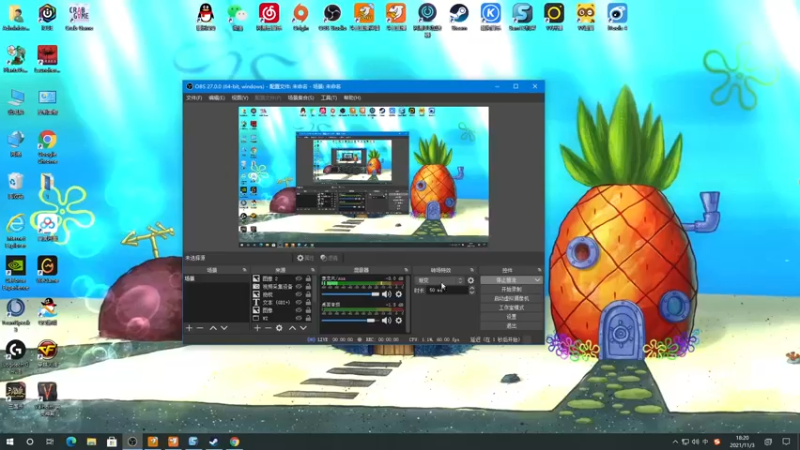Pop out the 场景 dock panel
This screenshot has width=800, height=450.
244,270
